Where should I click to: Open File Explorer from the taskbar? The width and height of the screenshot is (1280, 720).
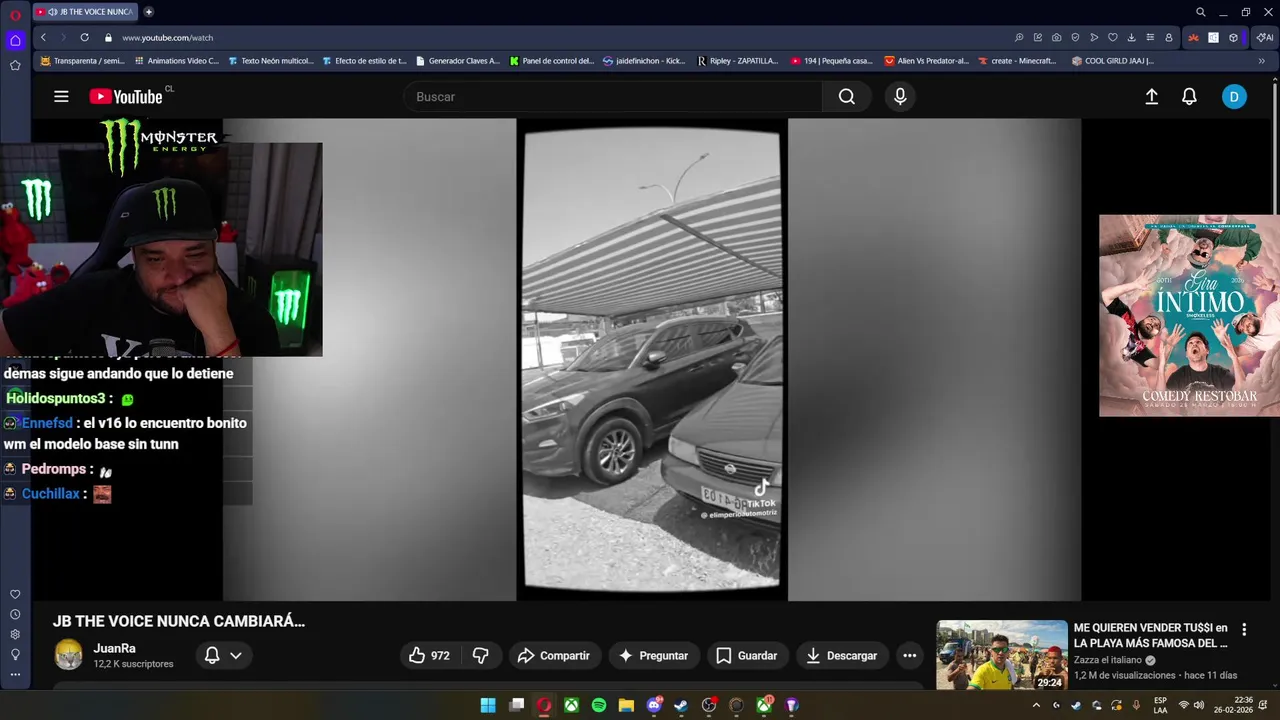pos(626,705)
